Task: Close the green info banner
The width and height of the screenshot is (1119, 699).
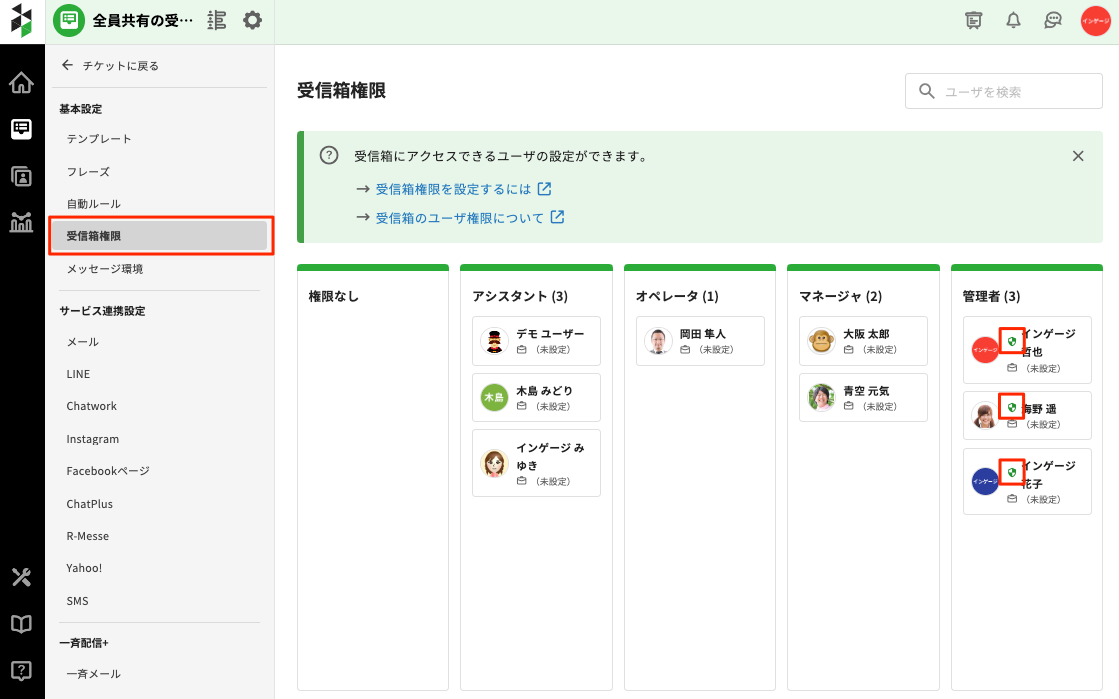Action: (1078, 156)
